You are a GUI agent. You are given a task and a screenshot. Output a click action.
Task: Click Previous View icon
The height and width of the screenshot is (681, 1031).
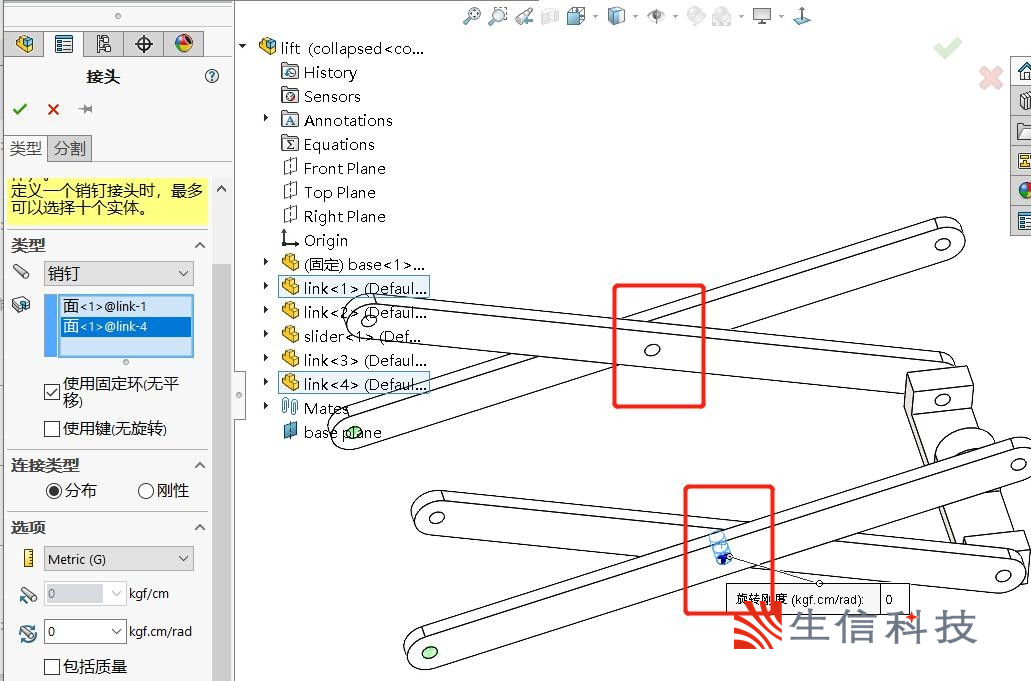click(x=524, y=16)
